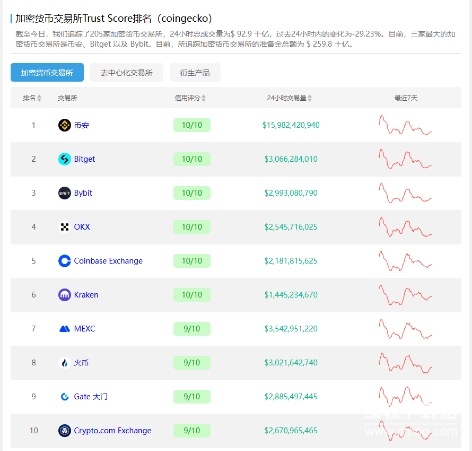The height and width of the screenshot is (451, 472).
Task: Open the MEXC exchange link
Action: coord(85,329)
